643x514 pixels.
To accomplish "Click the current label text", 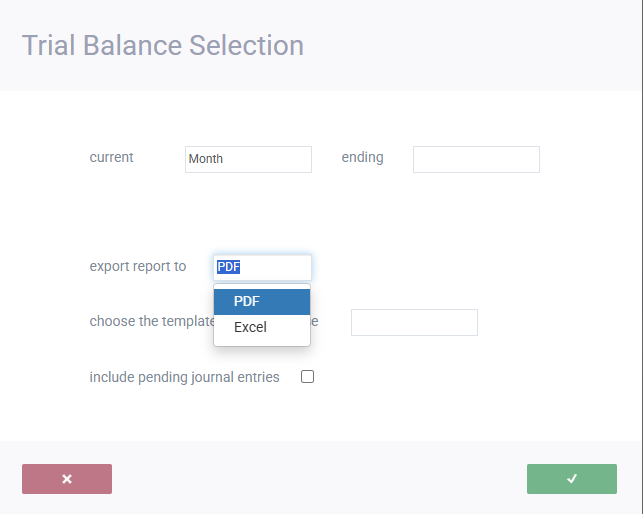I will 112,157.
